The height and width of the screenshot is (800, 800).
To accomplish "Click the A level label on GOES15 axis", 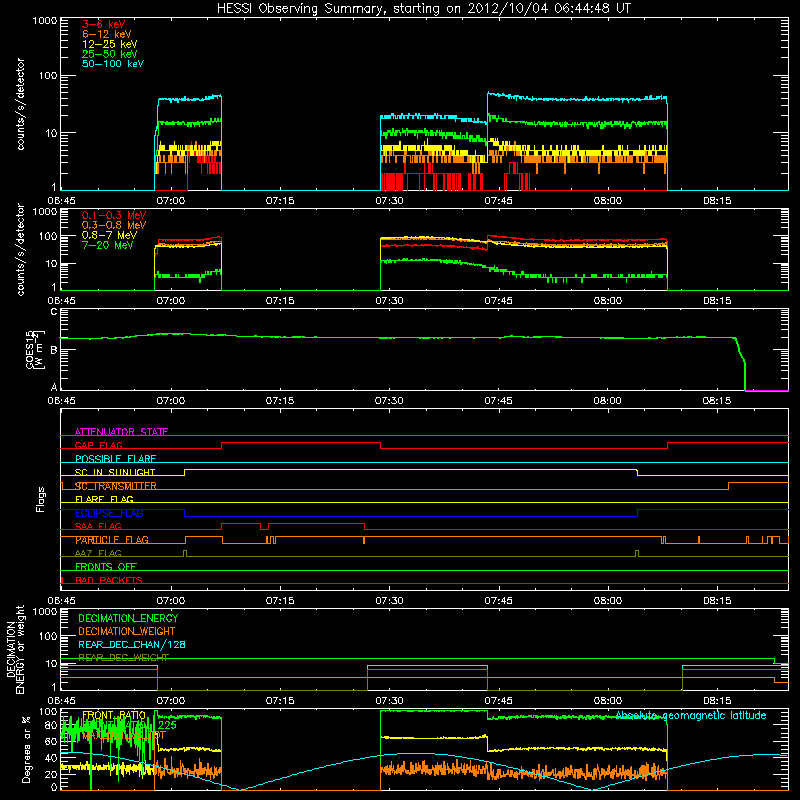I will coord(54,387).
